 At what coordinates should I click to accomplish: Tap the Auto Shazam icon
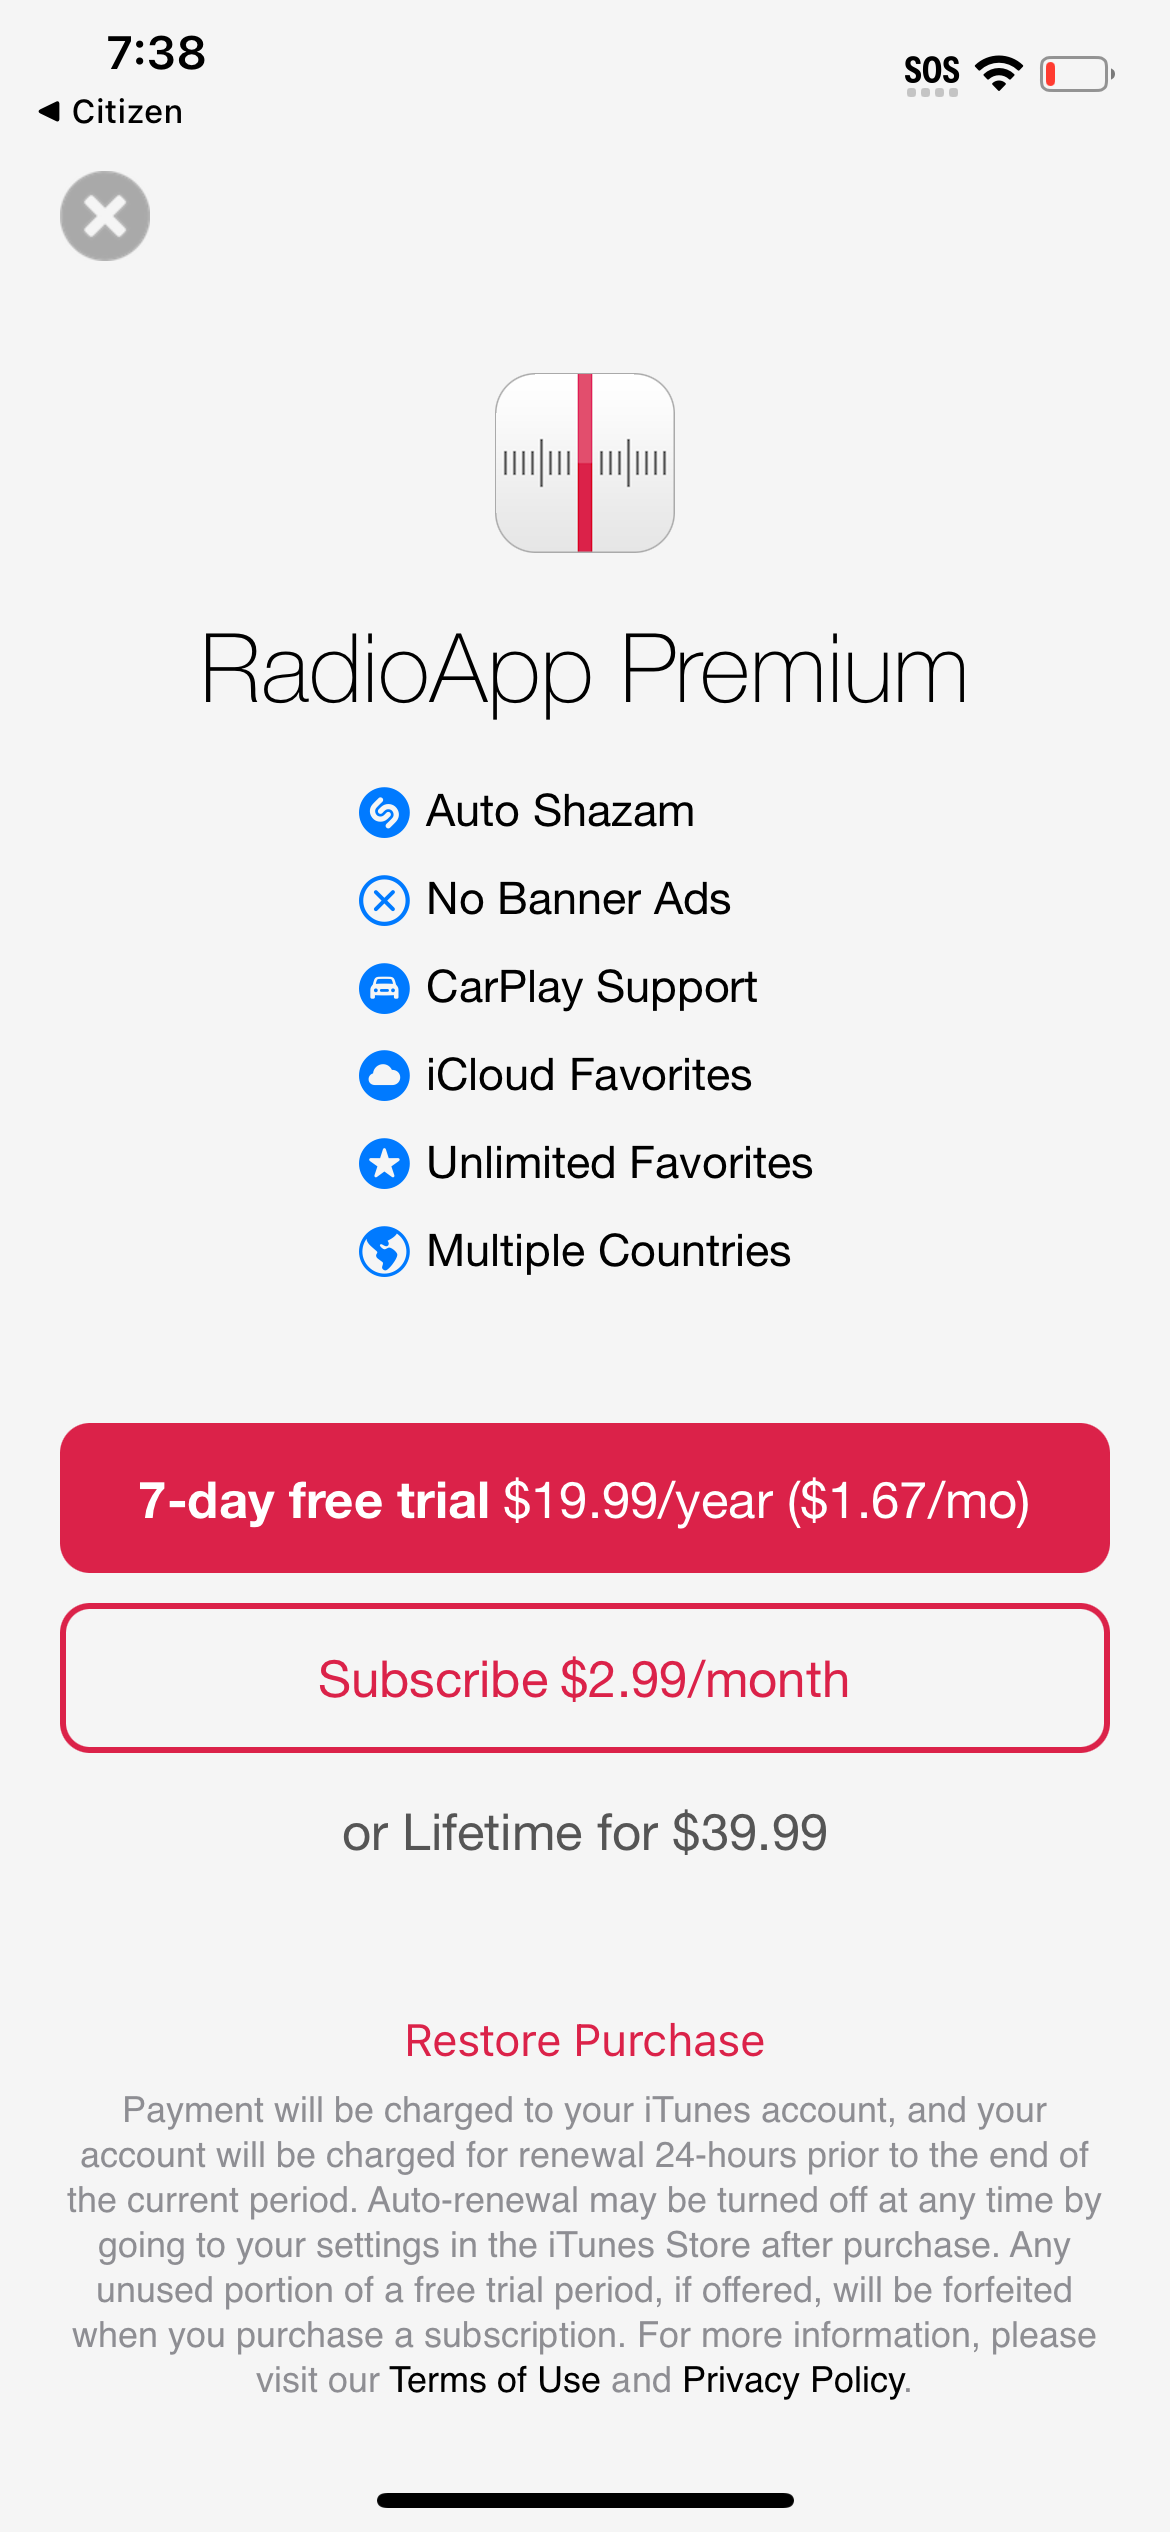[384, 812]
